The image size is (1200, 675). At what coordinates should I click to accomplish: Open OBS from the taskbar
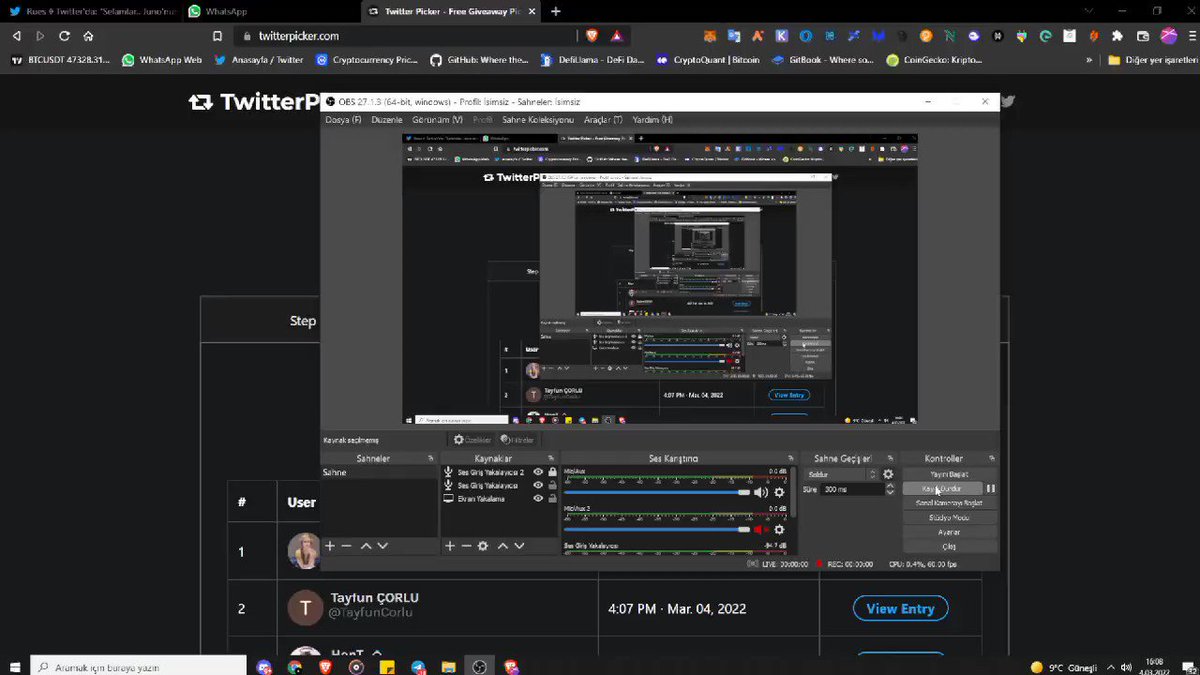480,666
